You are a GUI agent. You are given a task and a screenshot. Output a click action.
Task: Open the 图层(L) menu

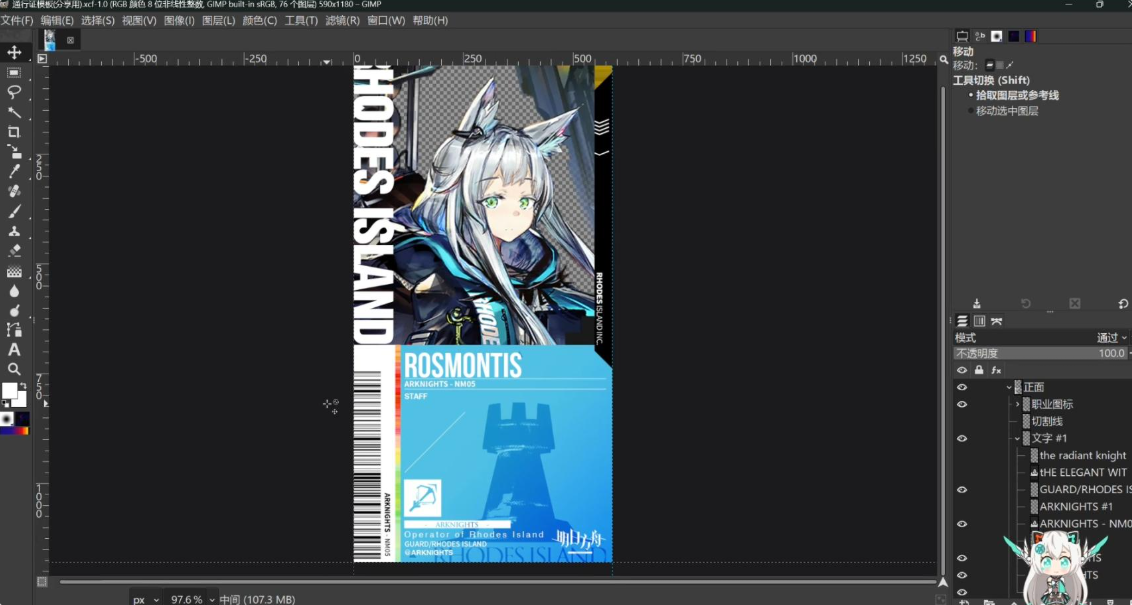219,20
